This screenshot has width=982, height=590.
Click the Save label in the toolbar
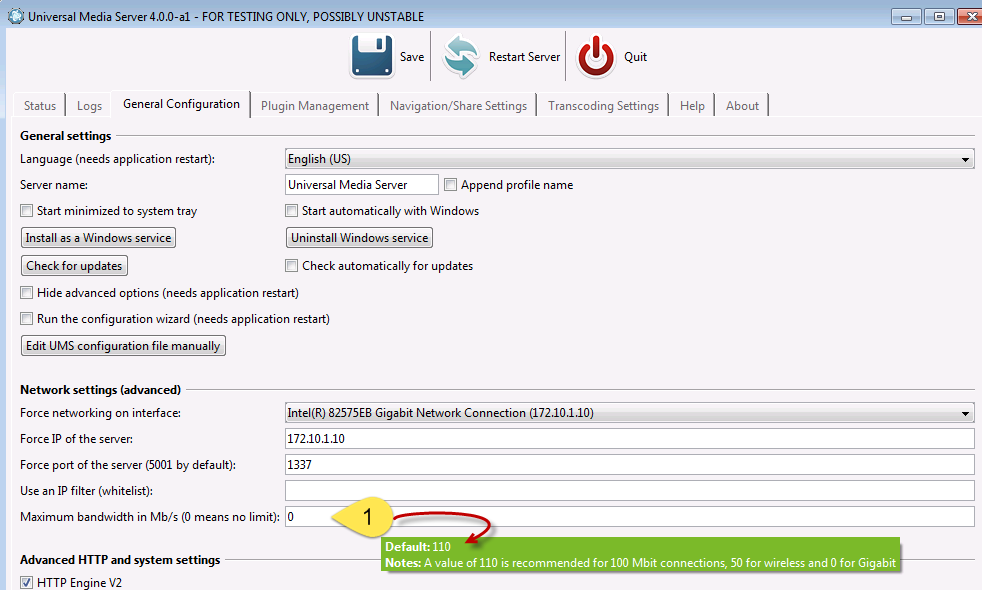(x=412, y=56)
